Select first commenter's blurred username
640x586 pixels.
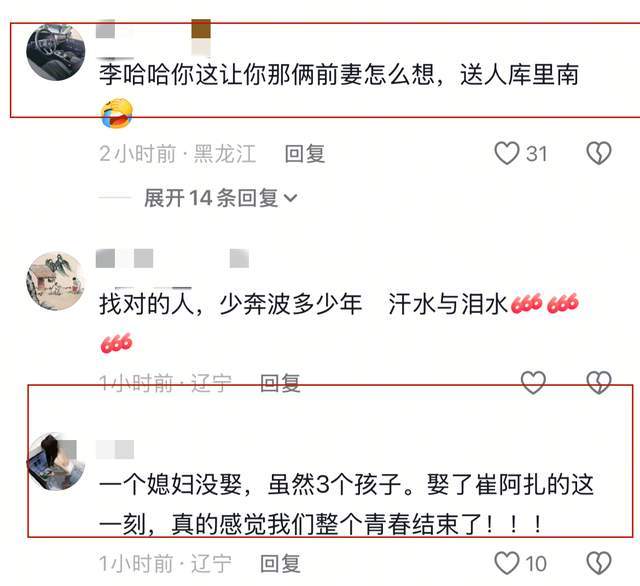(153, 38)
